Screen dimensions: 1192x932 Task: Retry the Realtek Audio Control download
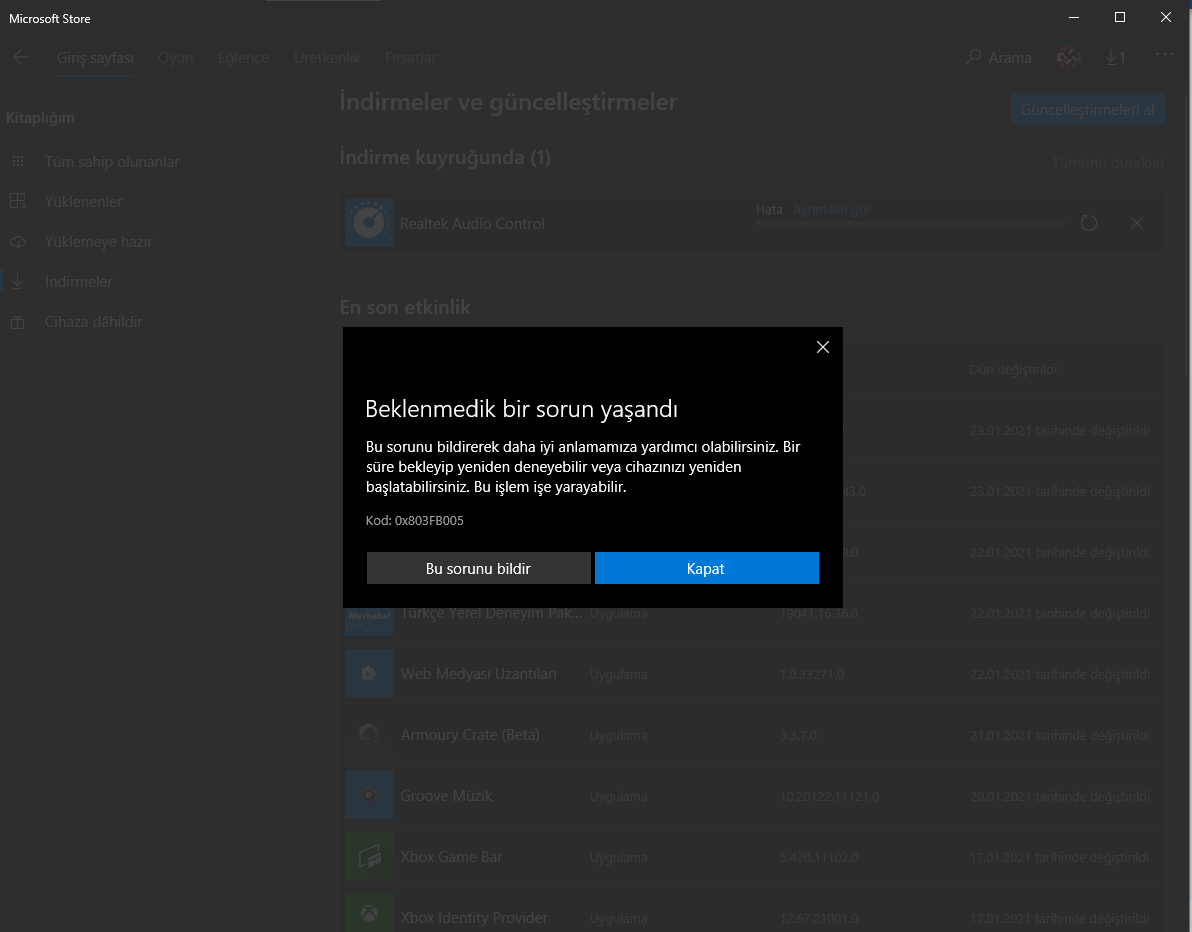click(1089, 223)
